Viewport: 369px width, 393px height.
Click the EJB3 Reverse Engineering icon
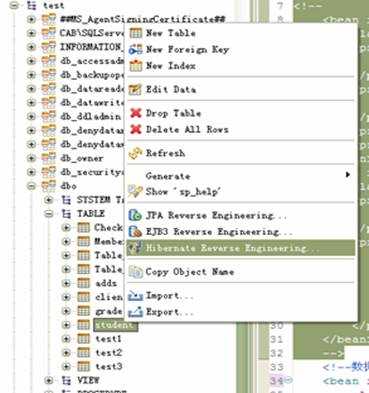135,231
